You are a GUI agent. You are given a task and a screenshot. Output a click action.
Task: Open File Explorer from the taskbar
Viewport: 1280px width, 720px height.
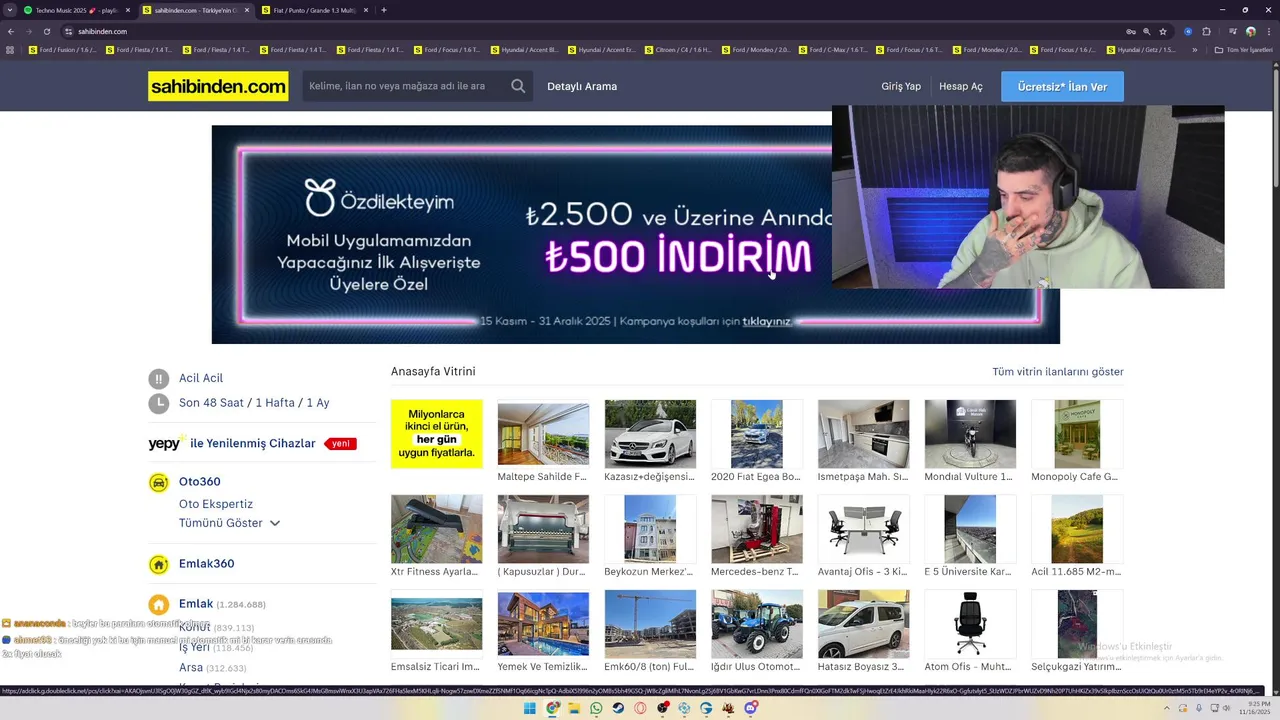pyautogui.click(x=574, y=708)
